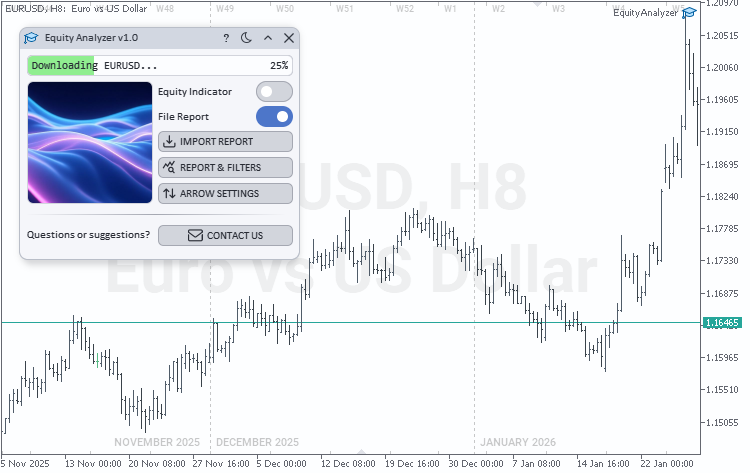Click the download progress bar

click(160, 66)
